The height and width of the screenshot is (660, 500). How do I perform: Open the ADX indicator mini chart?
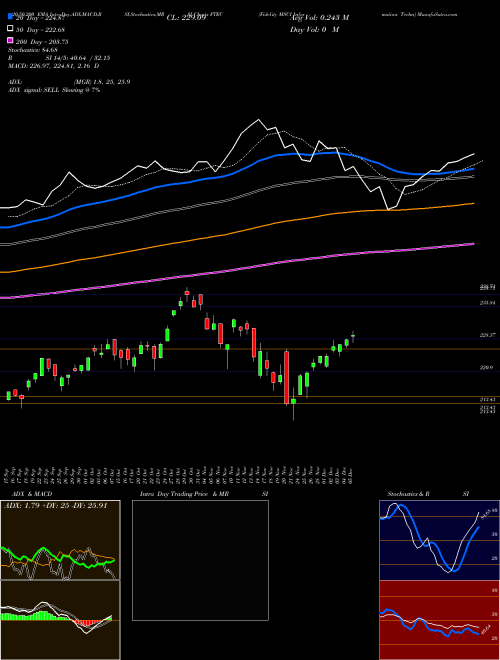coord(60,540)
